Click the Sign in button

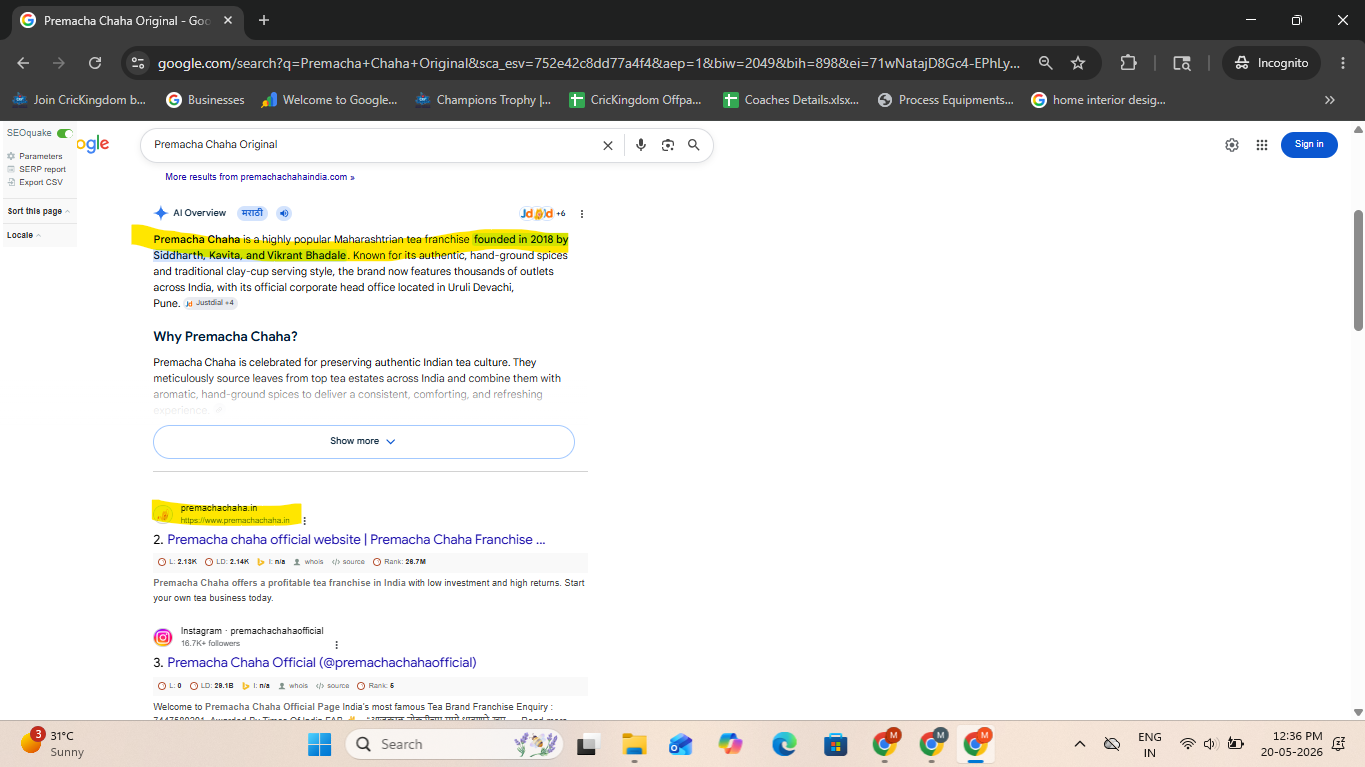click(1309, 144)
